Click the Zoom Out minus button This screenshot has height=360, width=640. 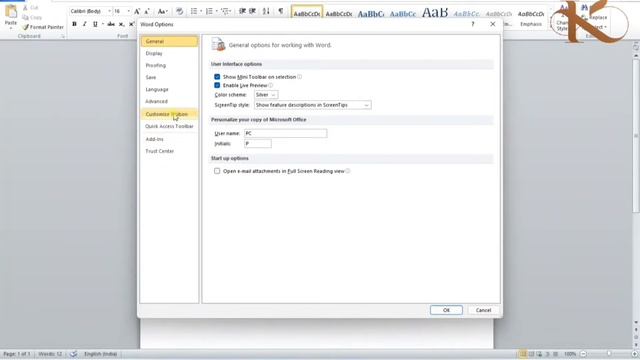tap(584, 354)
